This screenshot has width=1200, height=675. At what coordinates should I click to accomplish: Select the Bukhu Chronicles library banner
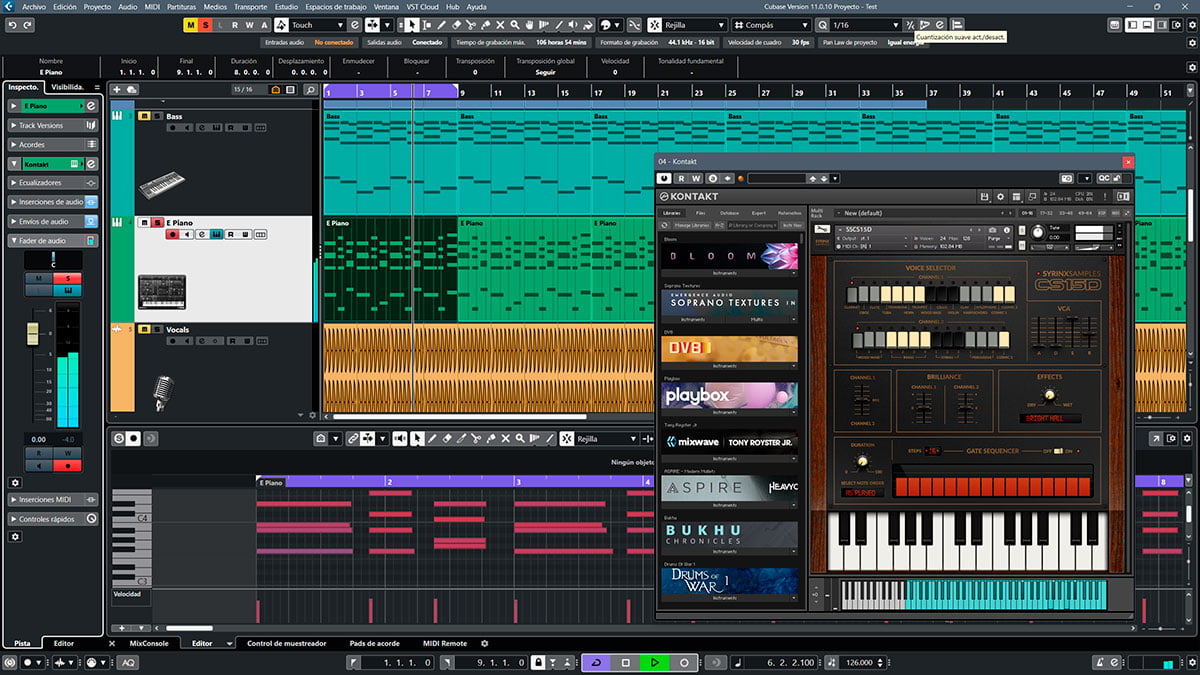pos(729,534)
